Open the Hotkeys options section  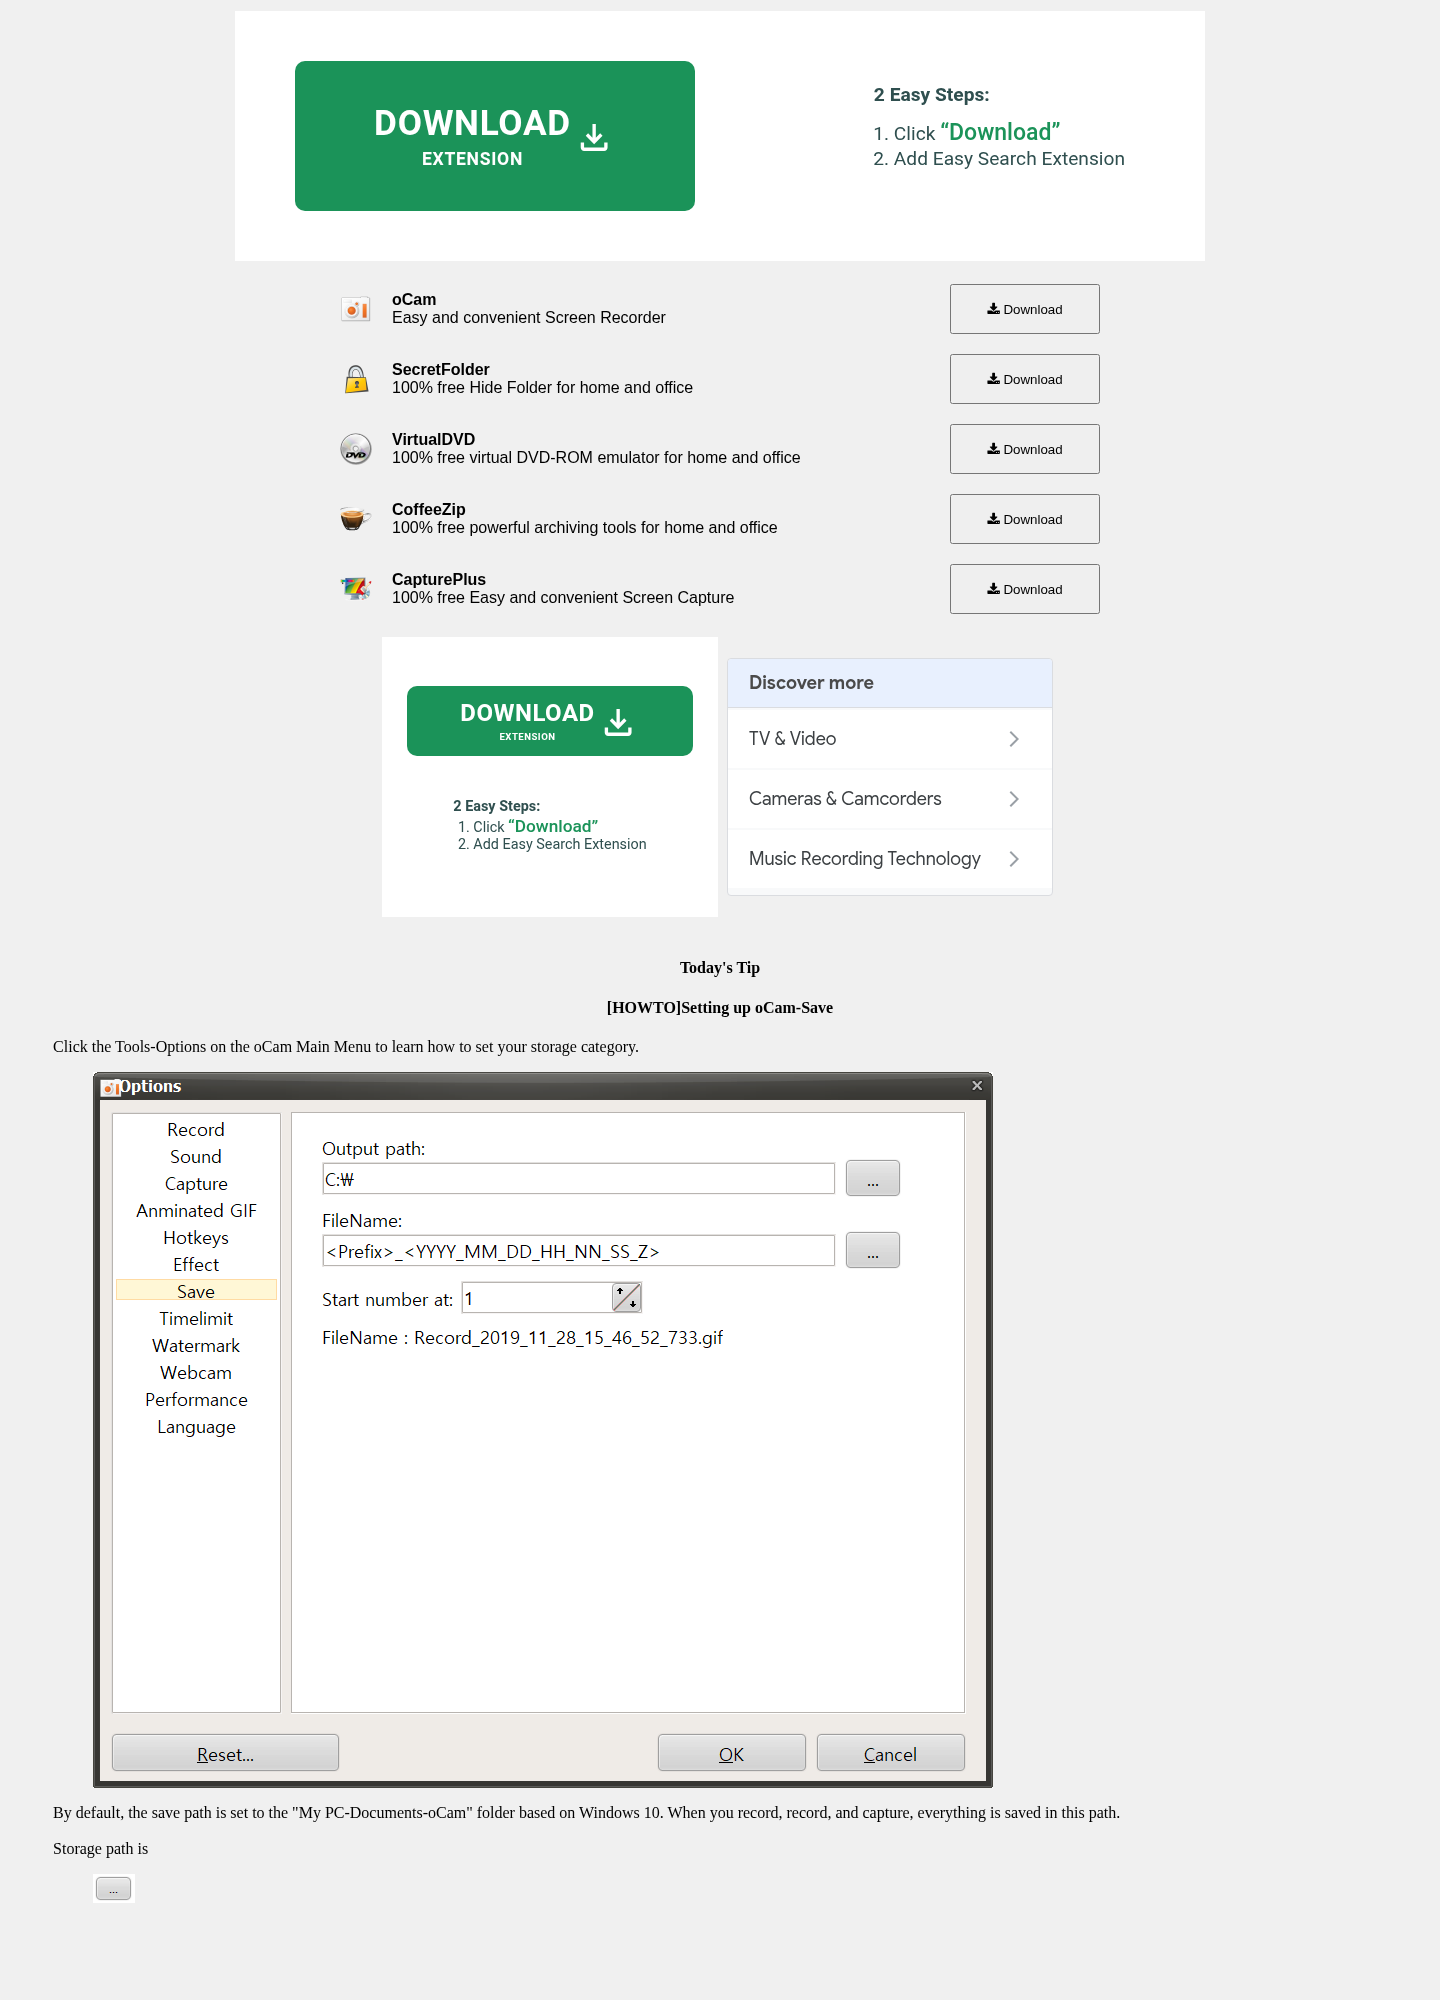point(196,1238)
